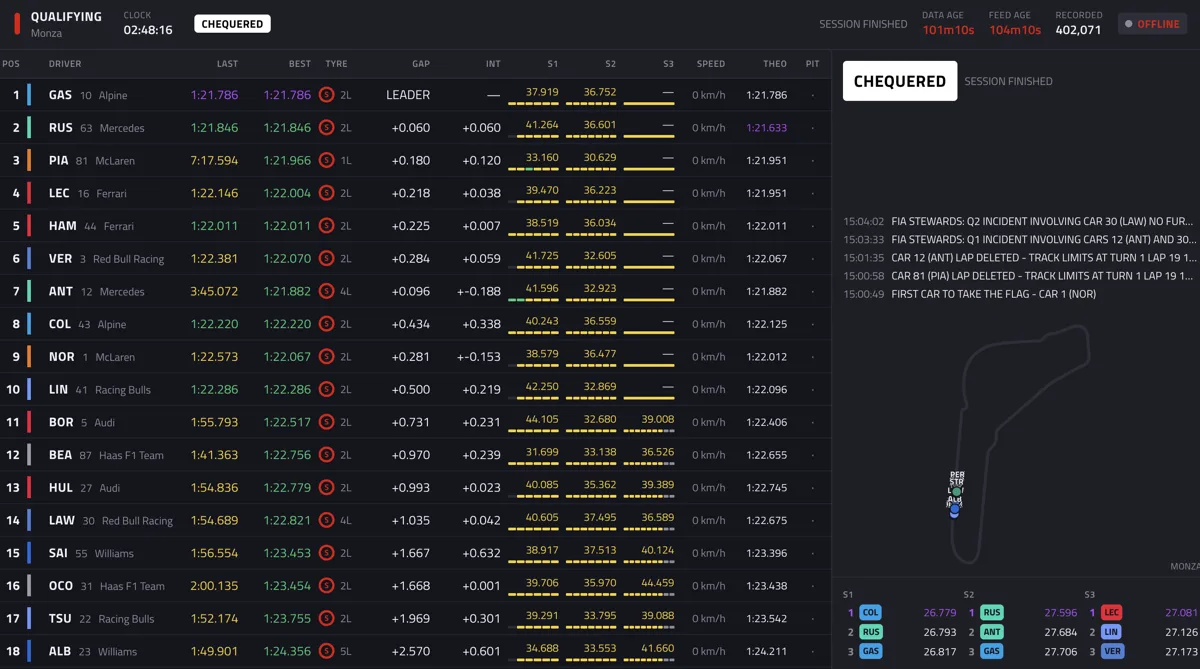This screenshot has width=1200, height=669.
Task: Click the INT column header
Action: pyautogui.click(x=493, y=64)
